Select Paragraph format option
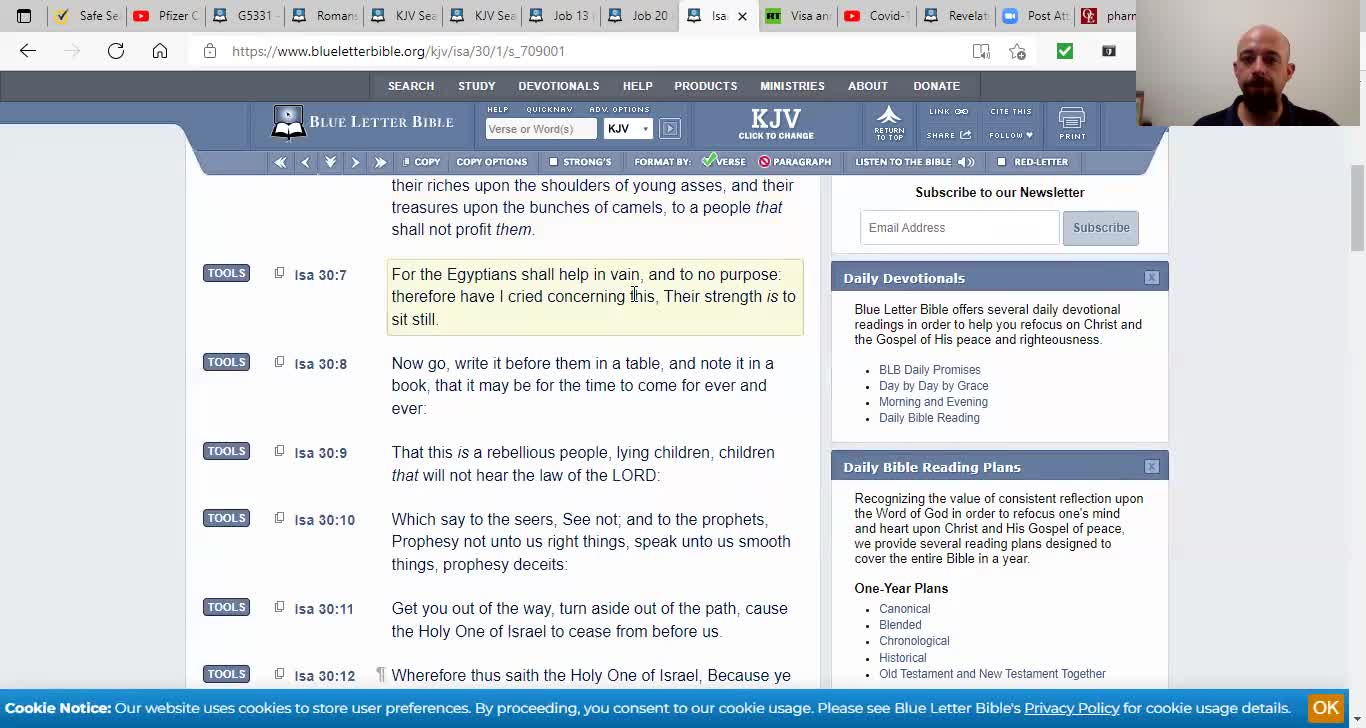 coord(794,162)
